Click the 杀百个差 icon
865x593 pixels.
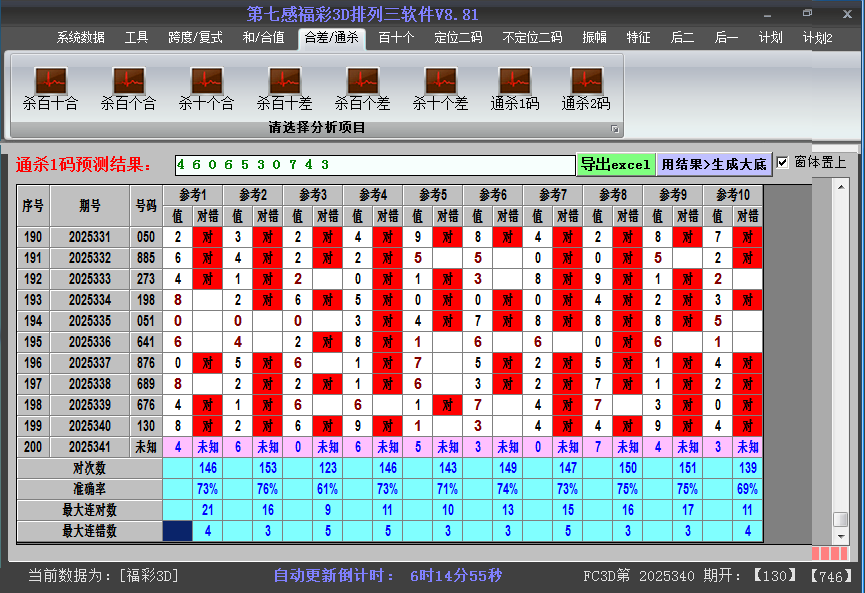tap(362, 81)
